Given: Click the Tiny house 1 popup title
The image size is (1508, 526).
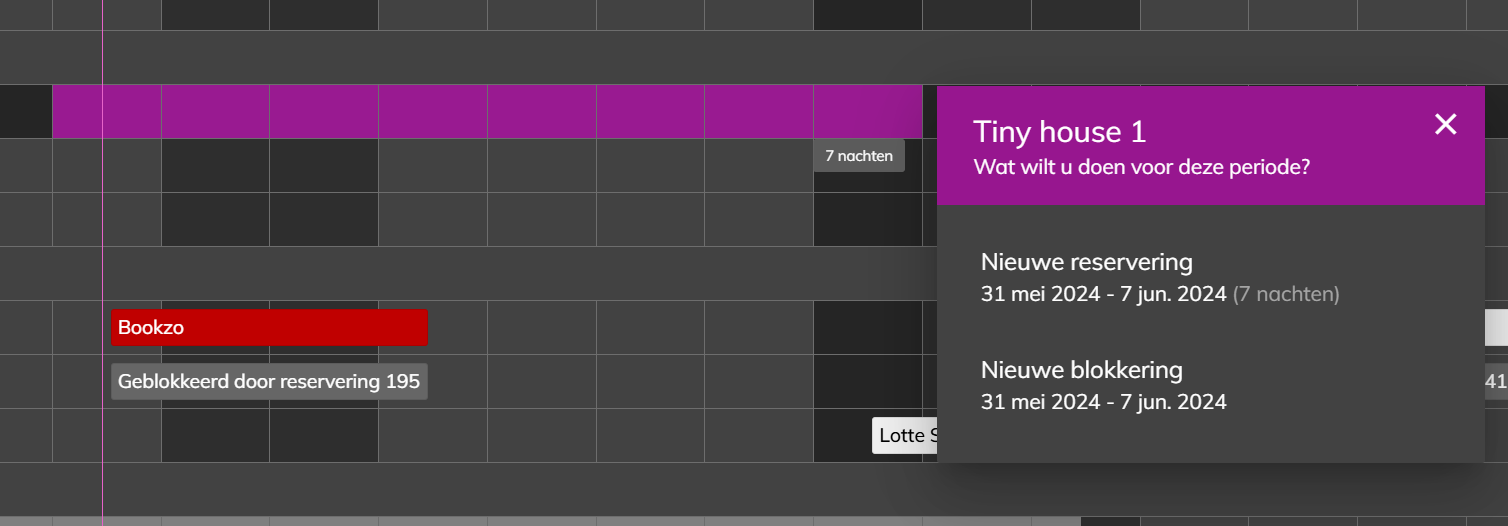Looking at the screenshot, I should point(1059,132).
